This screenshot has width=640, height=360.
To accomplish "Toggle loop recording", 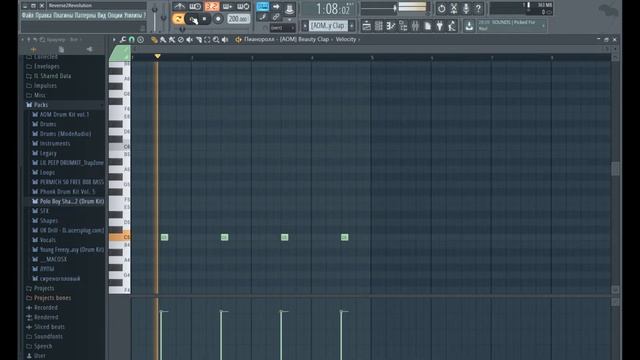I will click(243, 7).
